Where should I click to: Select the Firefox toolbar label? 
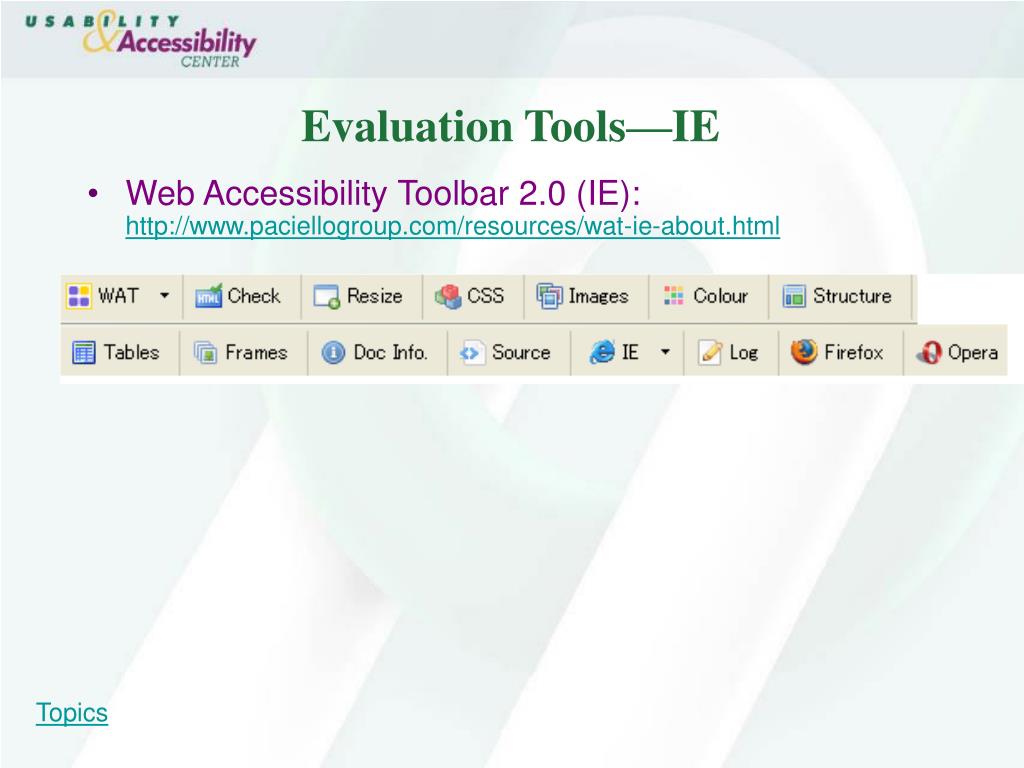[854, 353]
